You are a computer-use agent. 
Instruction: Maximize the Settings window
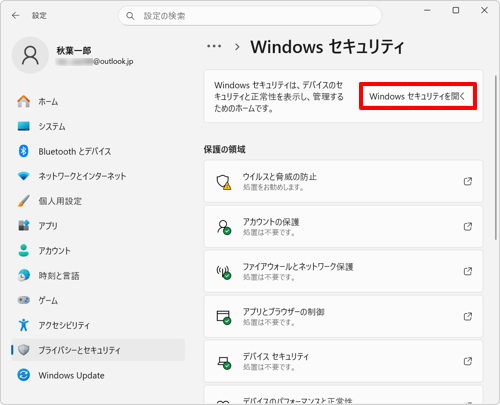click(456, 10)
